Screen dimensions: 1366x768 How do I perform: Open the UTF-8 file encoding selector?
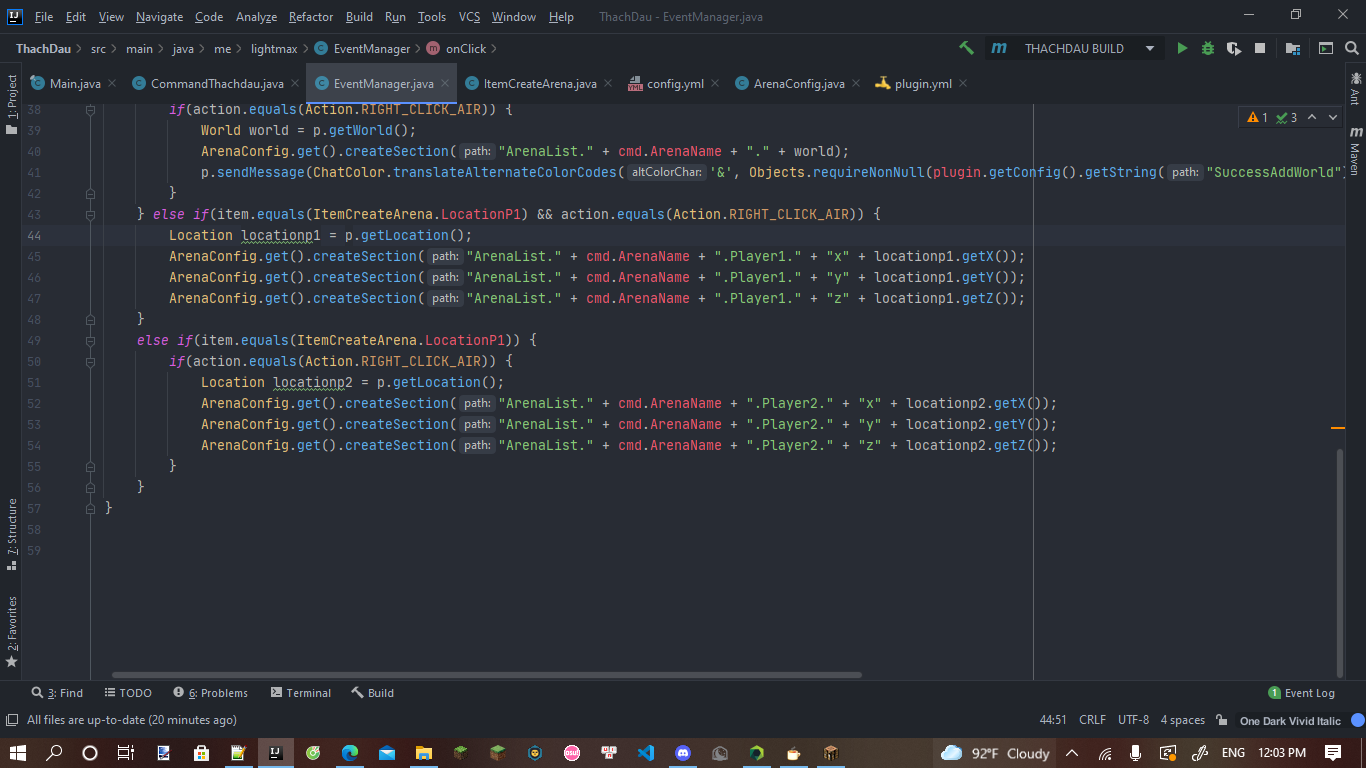(x=1133, y=720)
